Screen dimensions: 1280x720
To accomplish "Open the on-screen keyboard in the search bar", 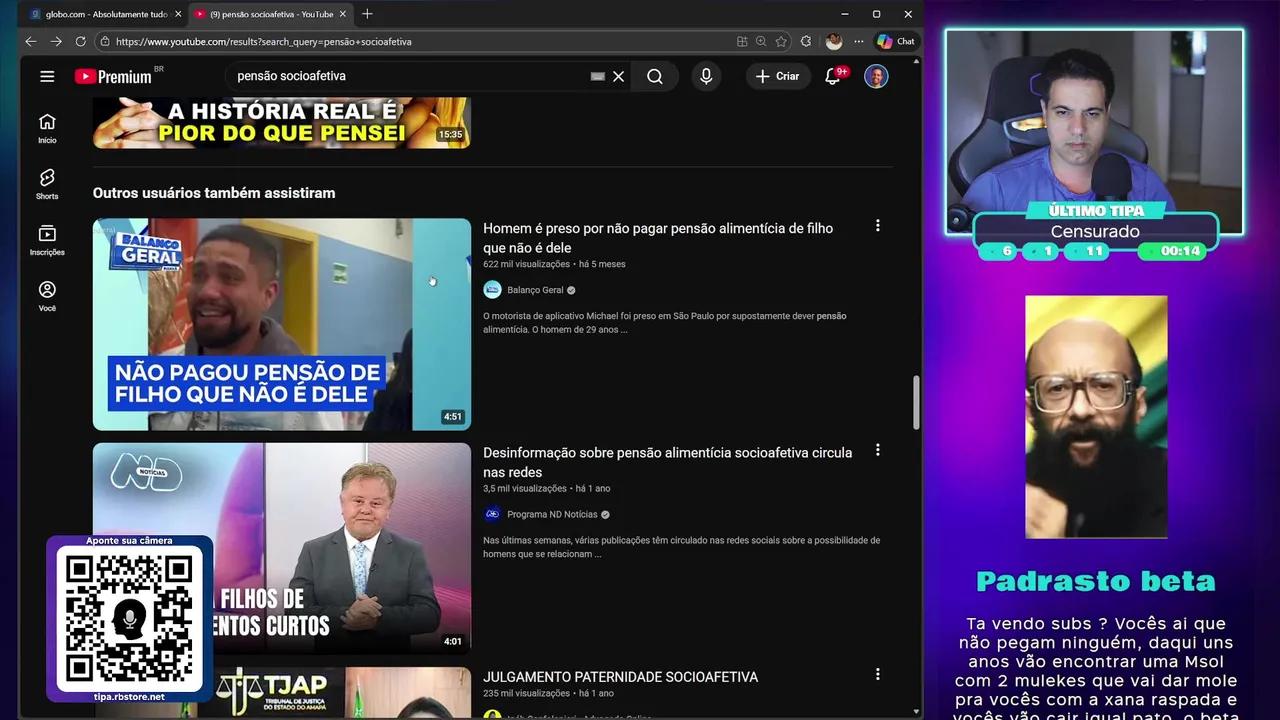I will (597, 76).
